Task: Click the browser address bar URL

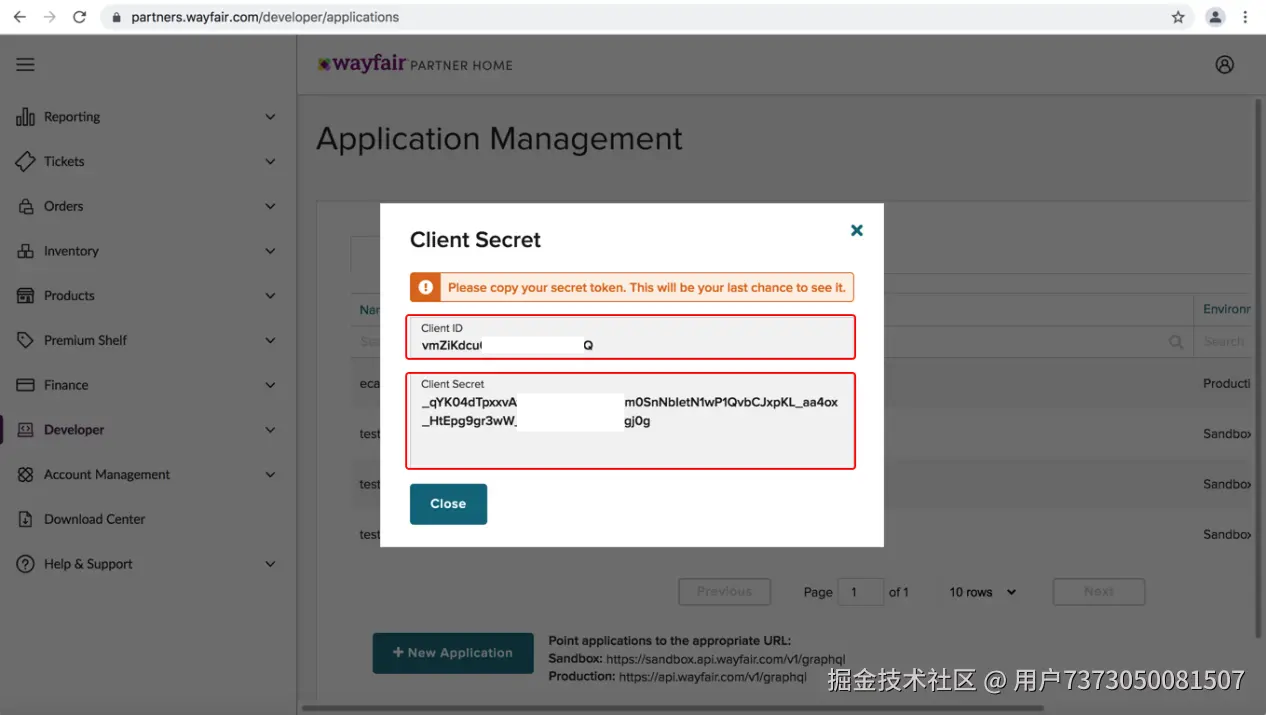Action: pyautogui.click(x=265, y=17)
